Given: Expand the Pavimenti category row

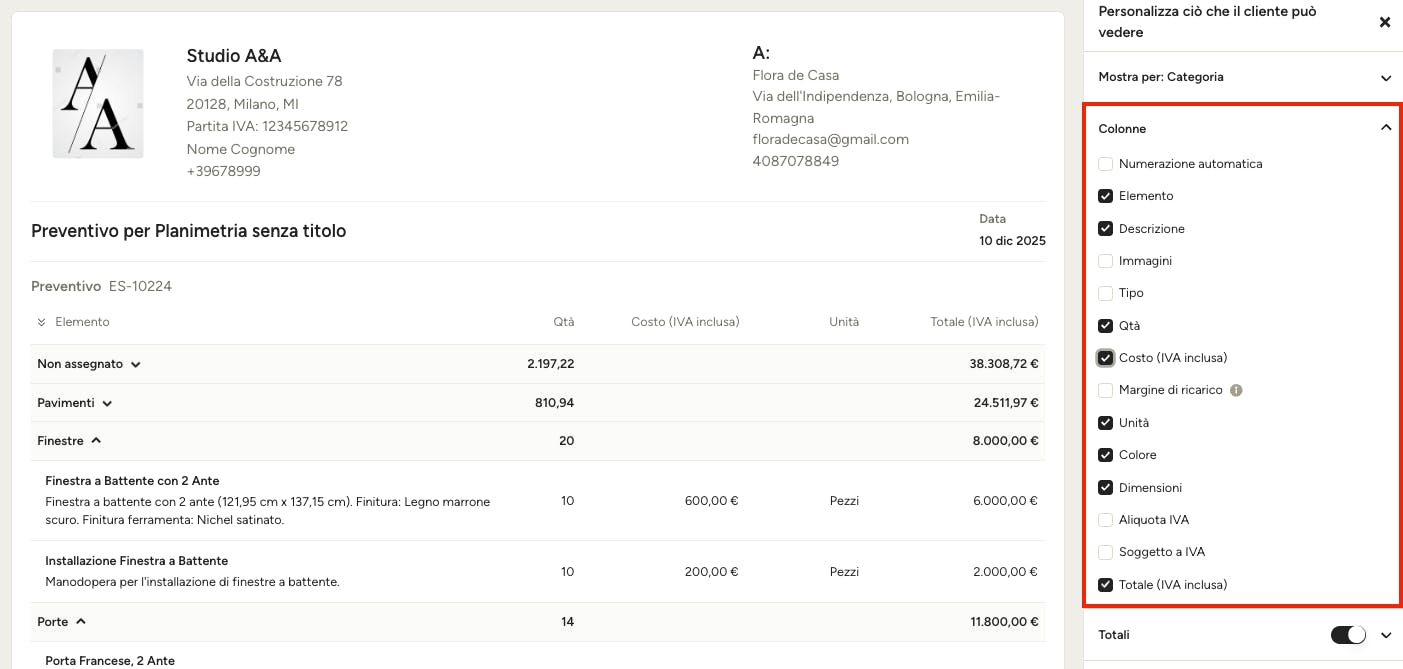Looking at the screenshot, I should click(x=107, y=403).
